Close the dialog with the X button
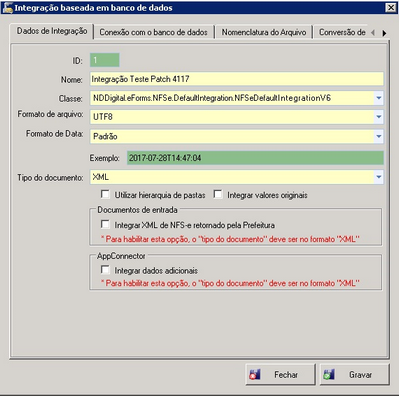 390,7
